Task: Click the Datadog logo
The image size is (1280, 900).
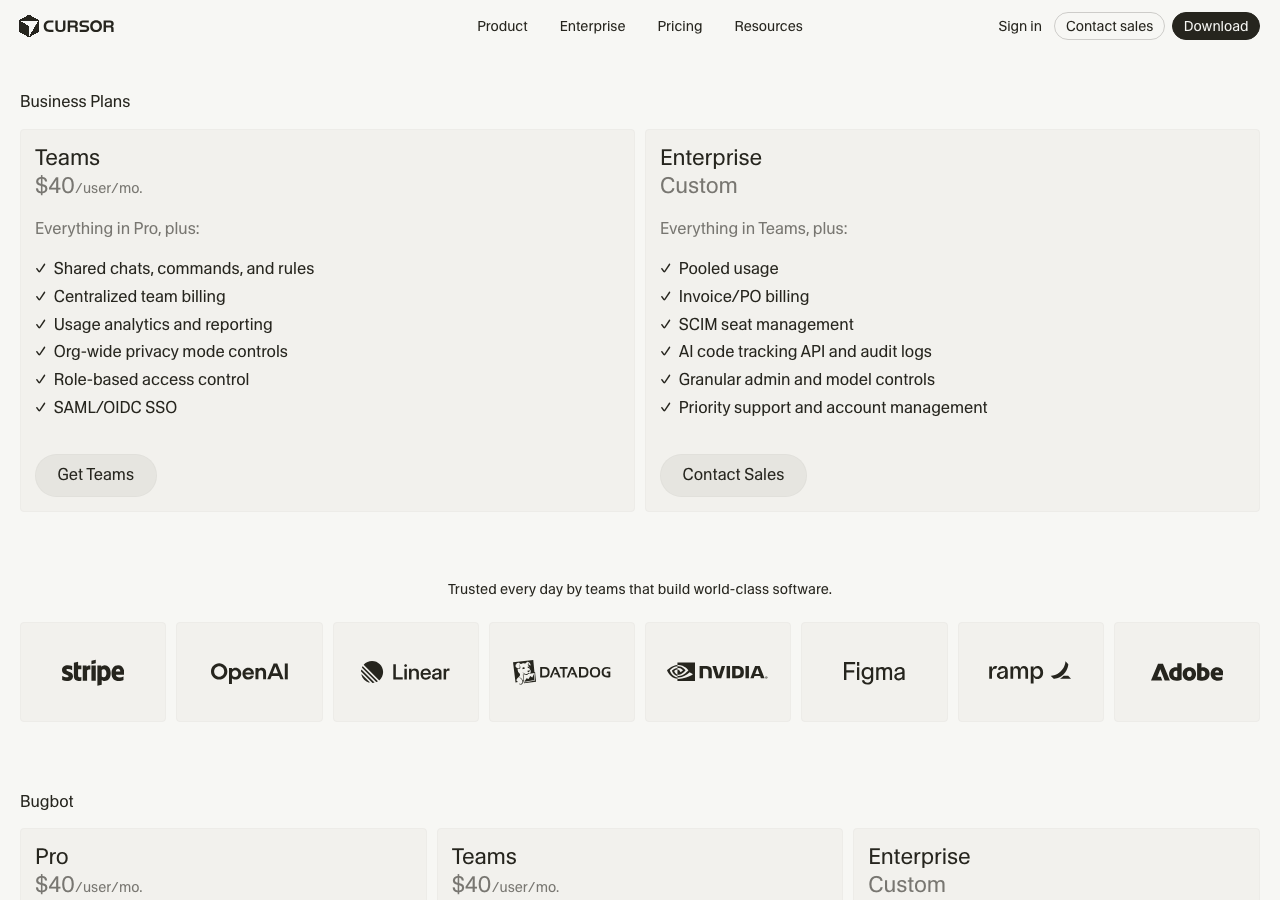Action: click(x=561, y=671)
